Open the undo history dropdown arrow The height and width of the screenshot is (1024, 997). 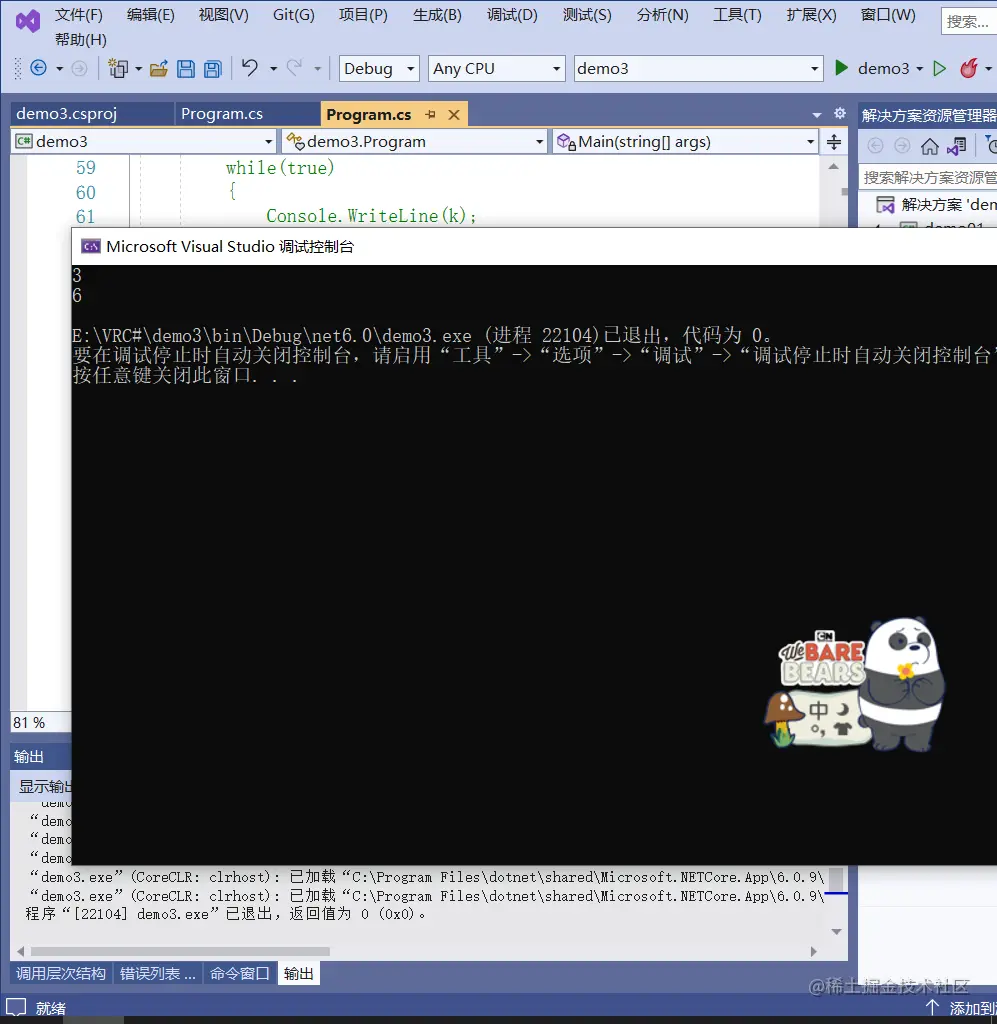(x=274, y=69)
